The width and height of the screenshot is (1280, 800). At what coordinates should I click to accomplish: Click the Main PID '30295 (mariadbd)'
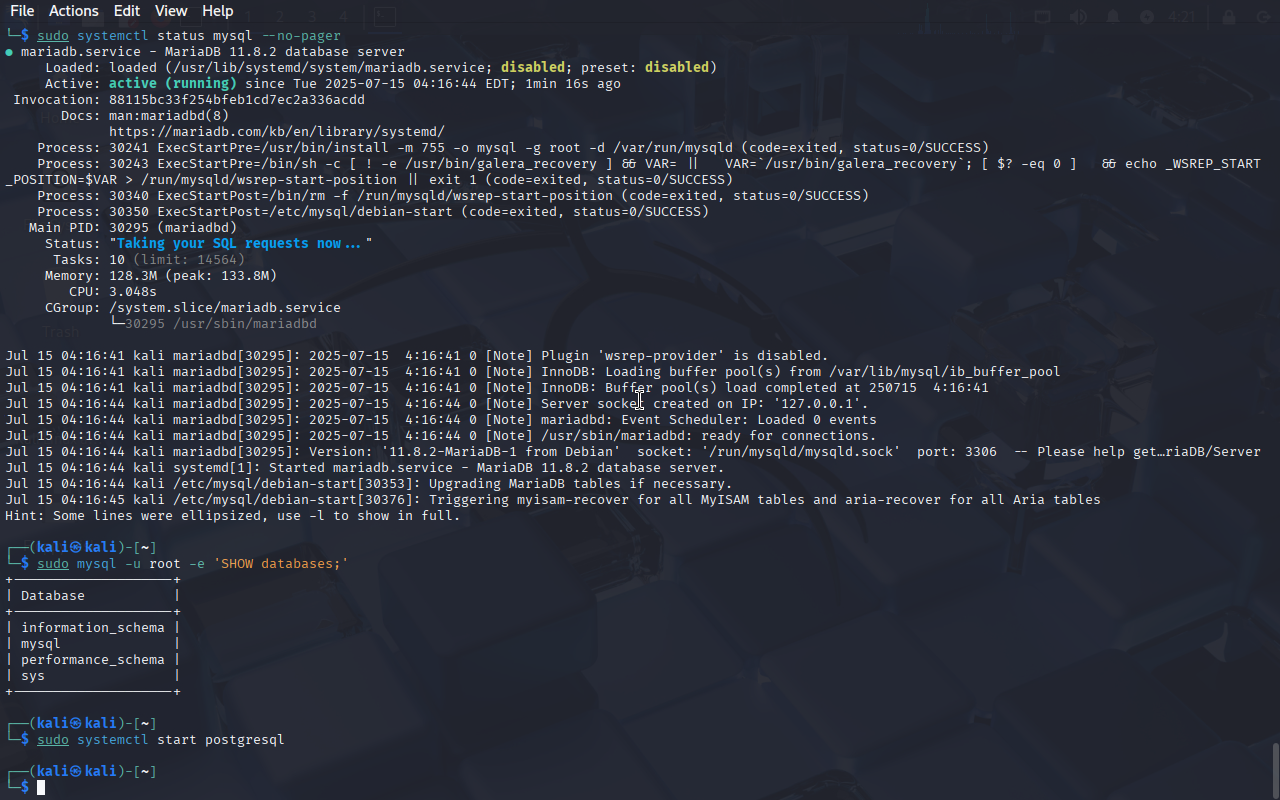point(173,228)
